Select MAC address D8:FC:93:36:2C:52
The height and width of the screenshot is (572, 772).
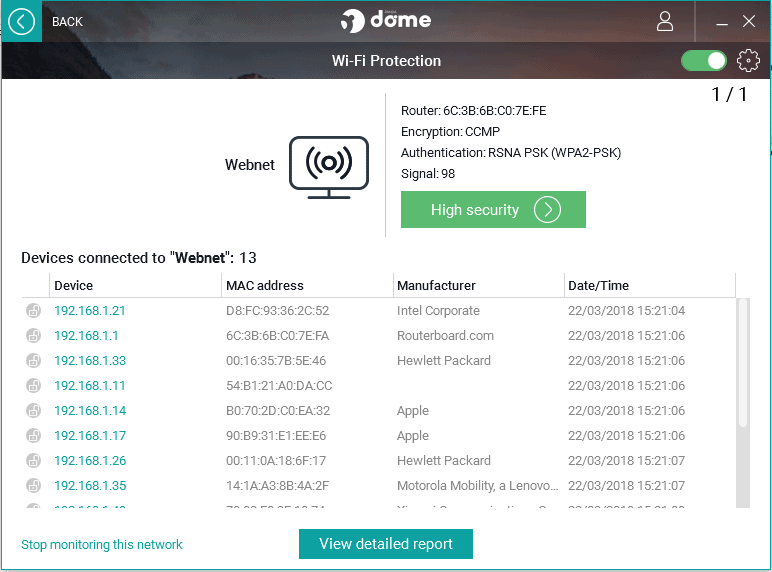(277, 311)
